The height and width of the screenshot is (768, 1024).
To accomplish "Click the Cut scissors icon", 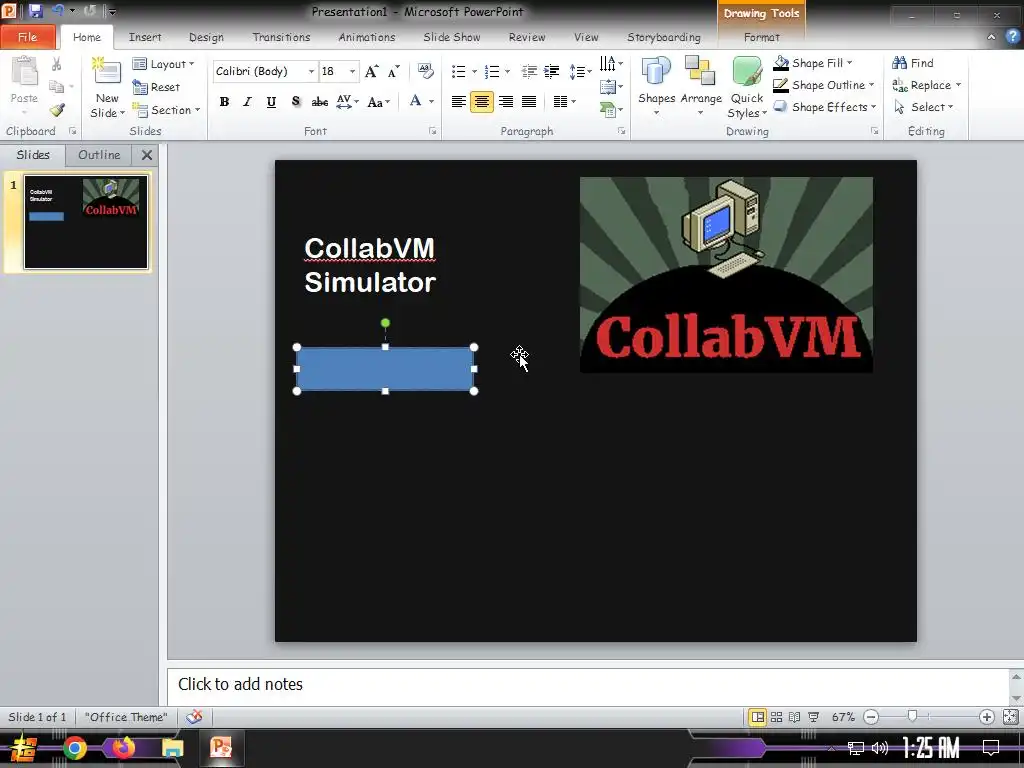I will pyautogui.click(x=57, y=64).
